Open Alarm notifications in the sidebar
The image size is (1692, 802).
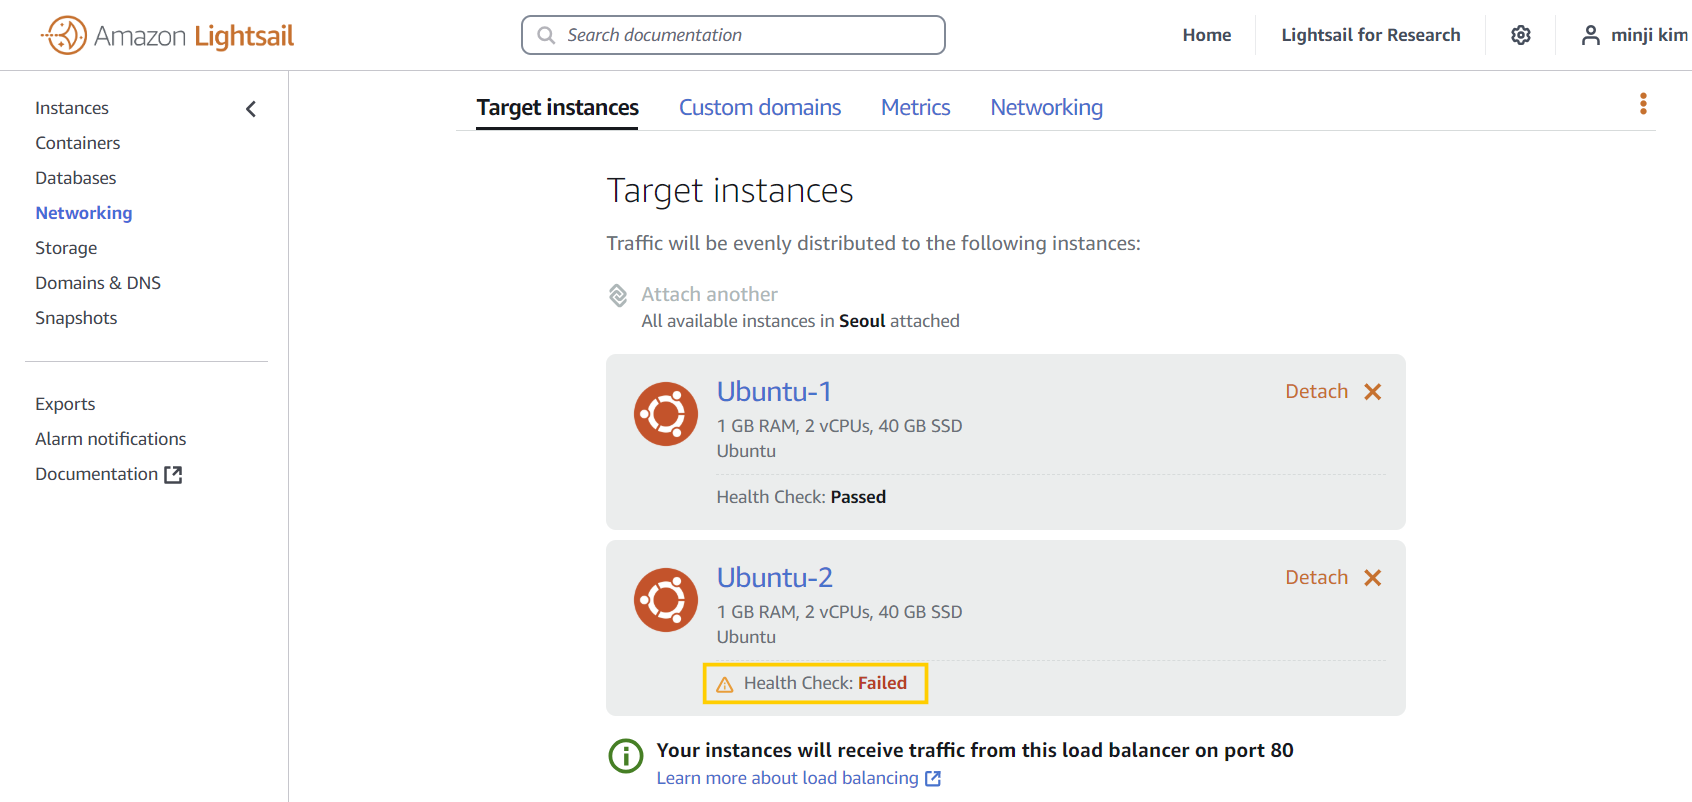click(x=111, y=439)
